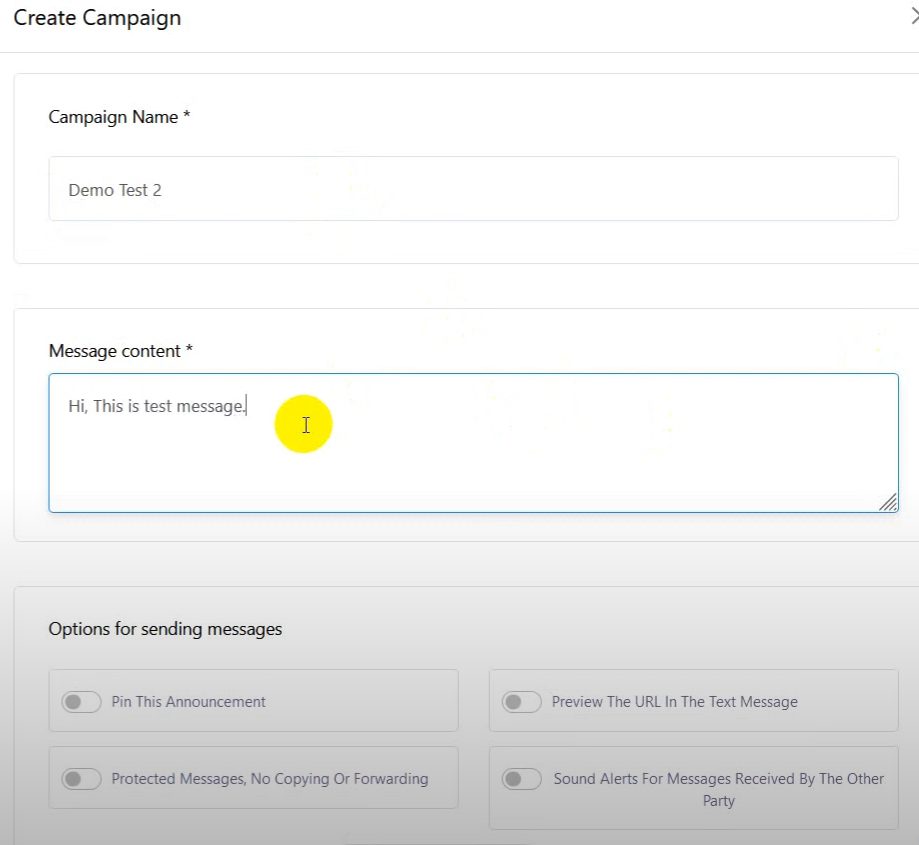
Task: Close the Create Campaign dialog
Action: (913, 18)
